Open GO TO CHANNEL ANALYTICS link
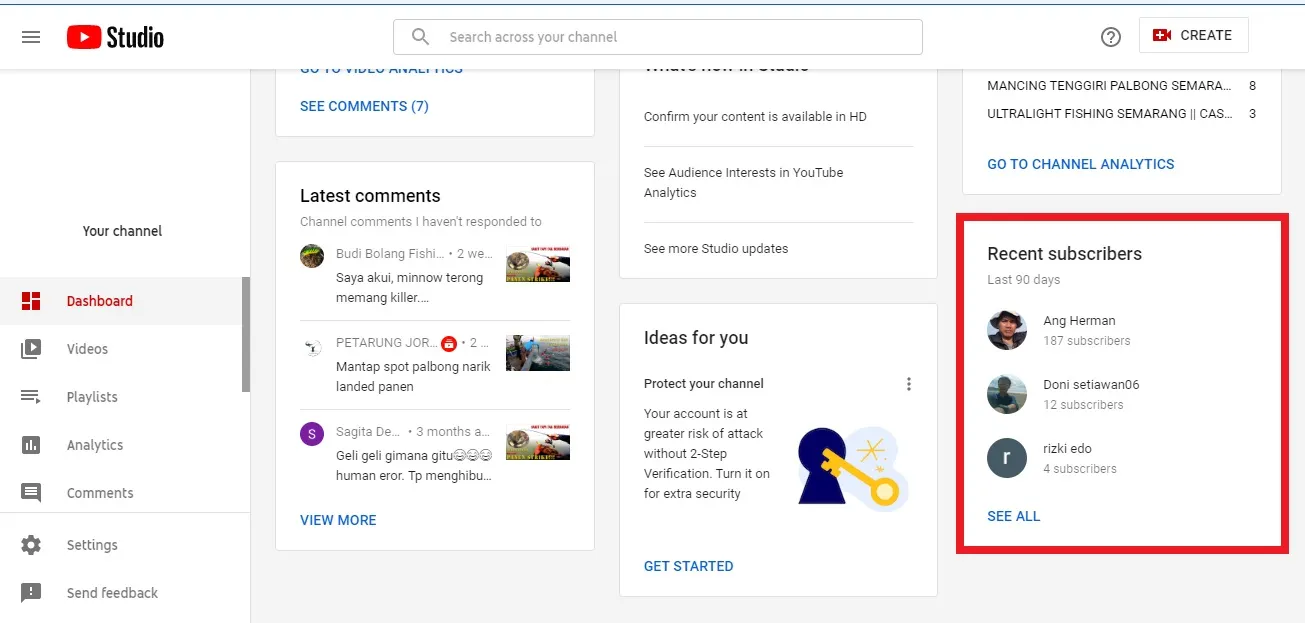The width and height of the screenshot is (1305, 623). point(1080,164)
